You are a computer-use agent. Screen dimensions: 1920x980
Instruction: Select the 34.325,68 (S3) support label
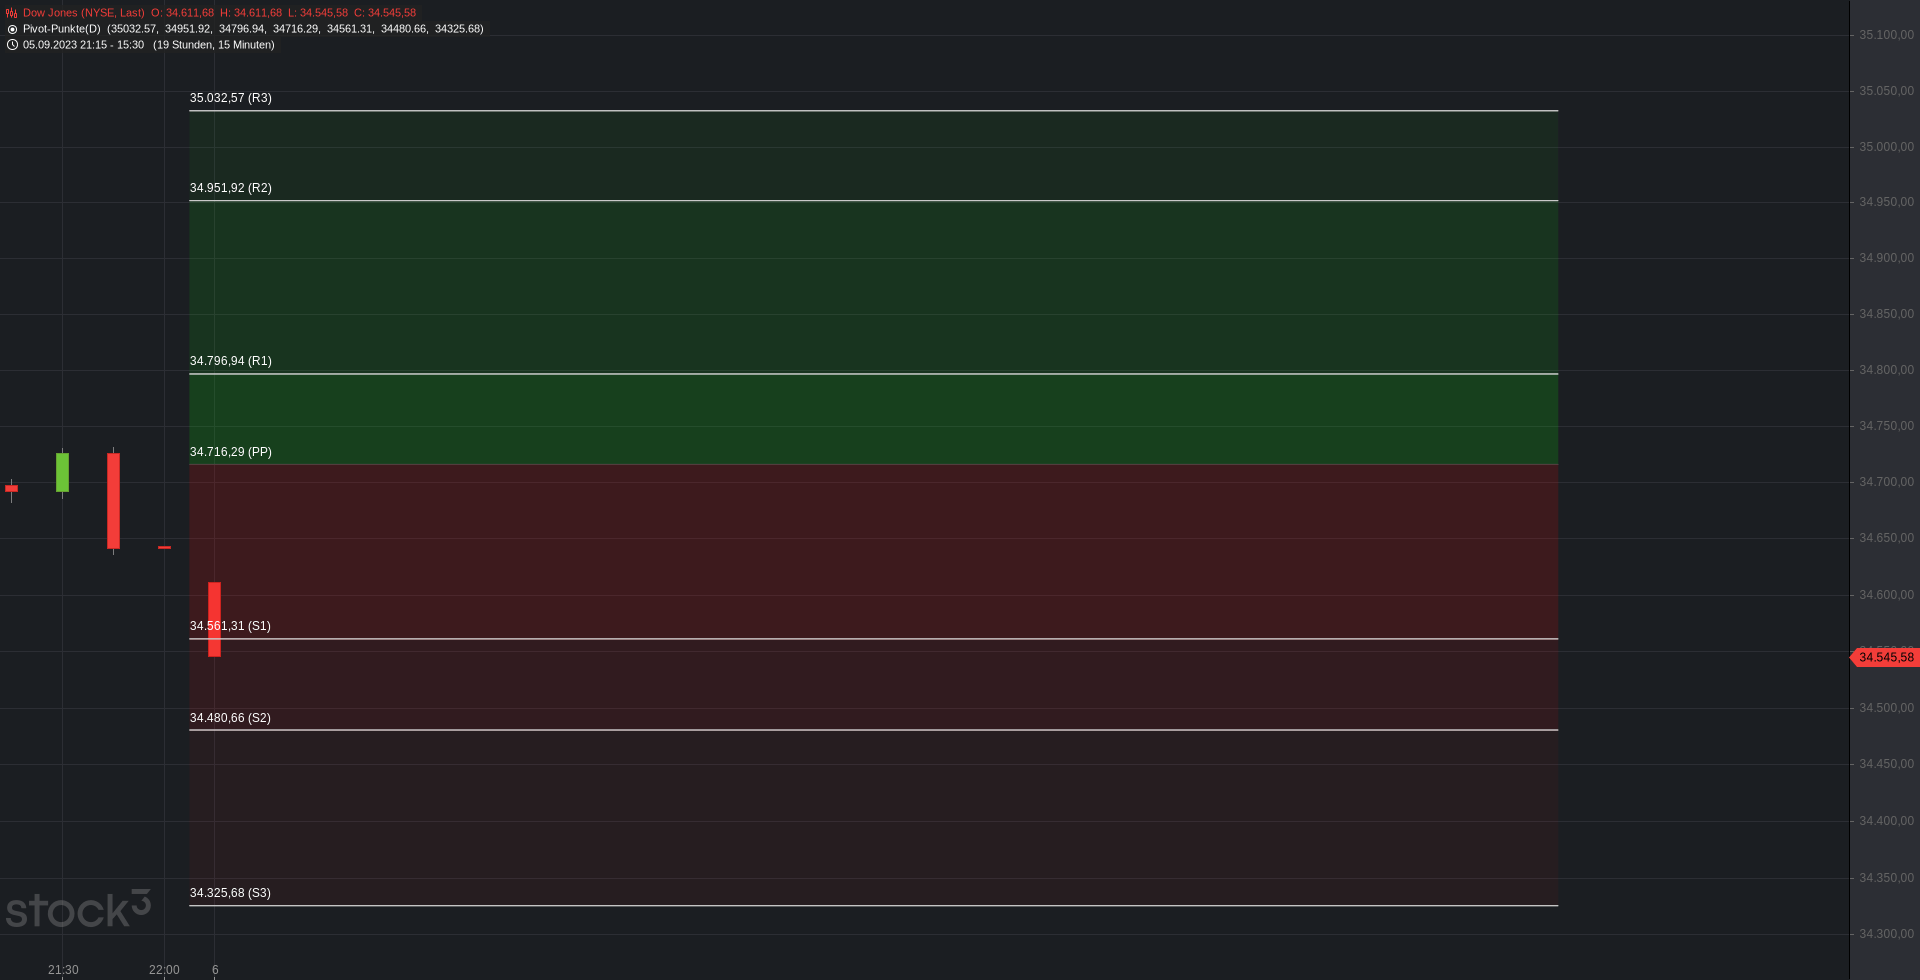230,893
